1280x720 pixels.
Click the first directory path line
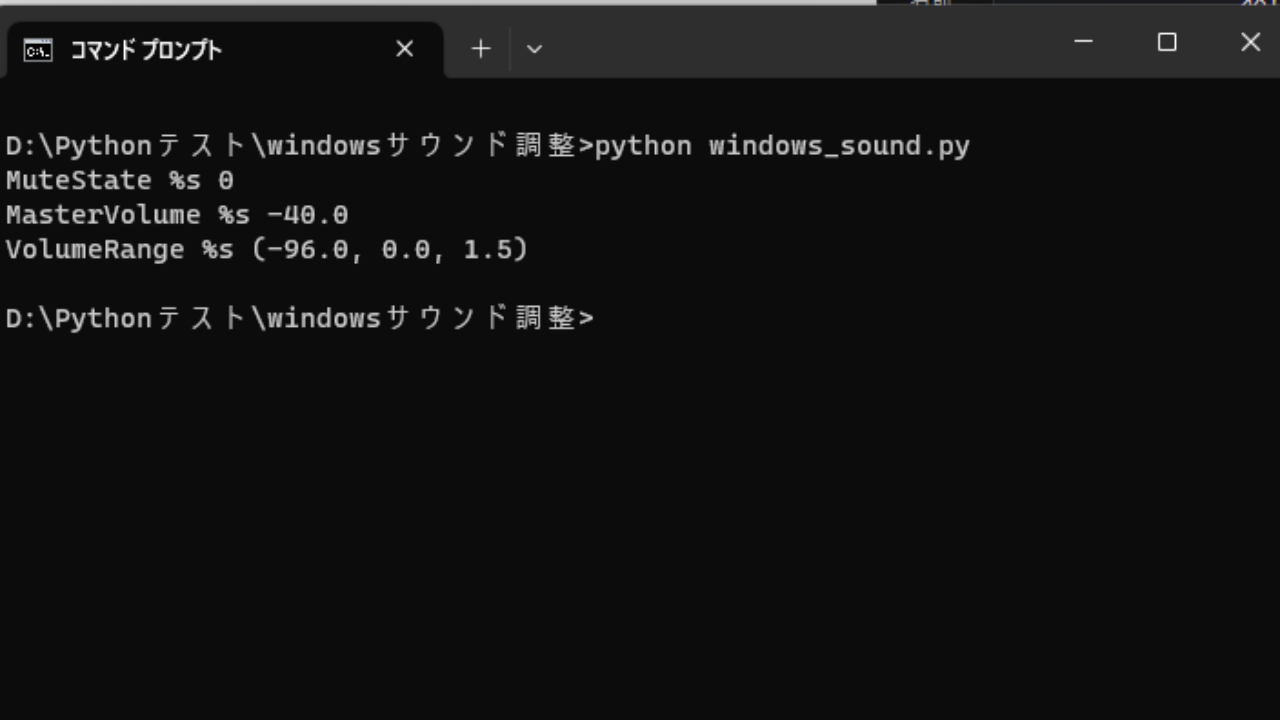tap(295, 146)
